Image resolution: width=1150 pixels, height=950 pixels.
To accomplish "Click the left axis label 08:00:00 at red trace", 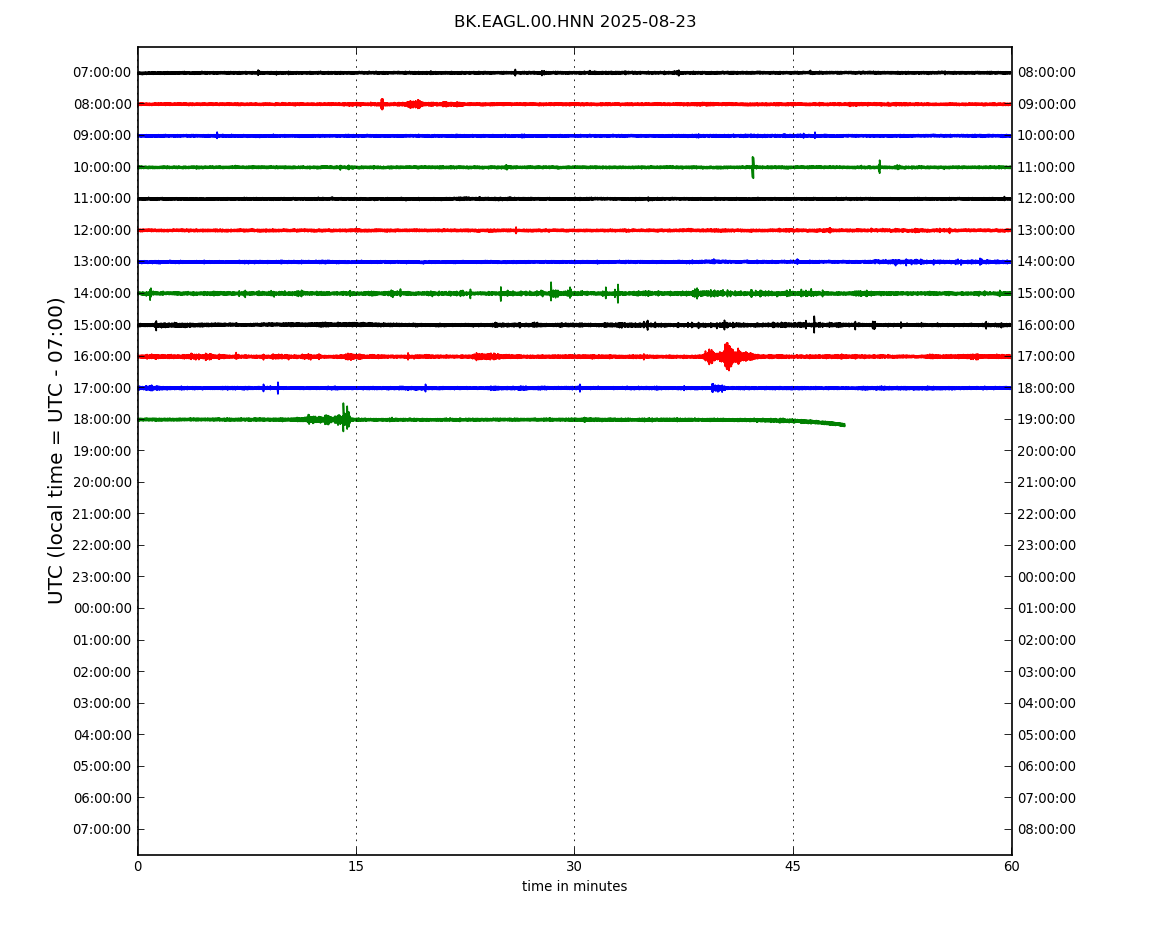I will pyautogui.click(x=102, y=104).
